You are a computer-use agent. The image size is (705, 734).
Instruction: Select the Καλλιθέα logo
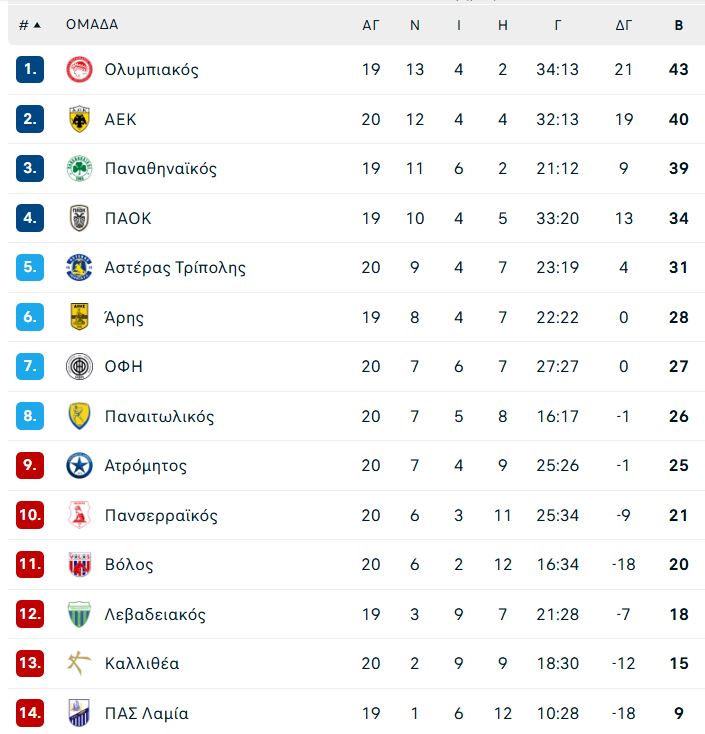tap(79, 663)
